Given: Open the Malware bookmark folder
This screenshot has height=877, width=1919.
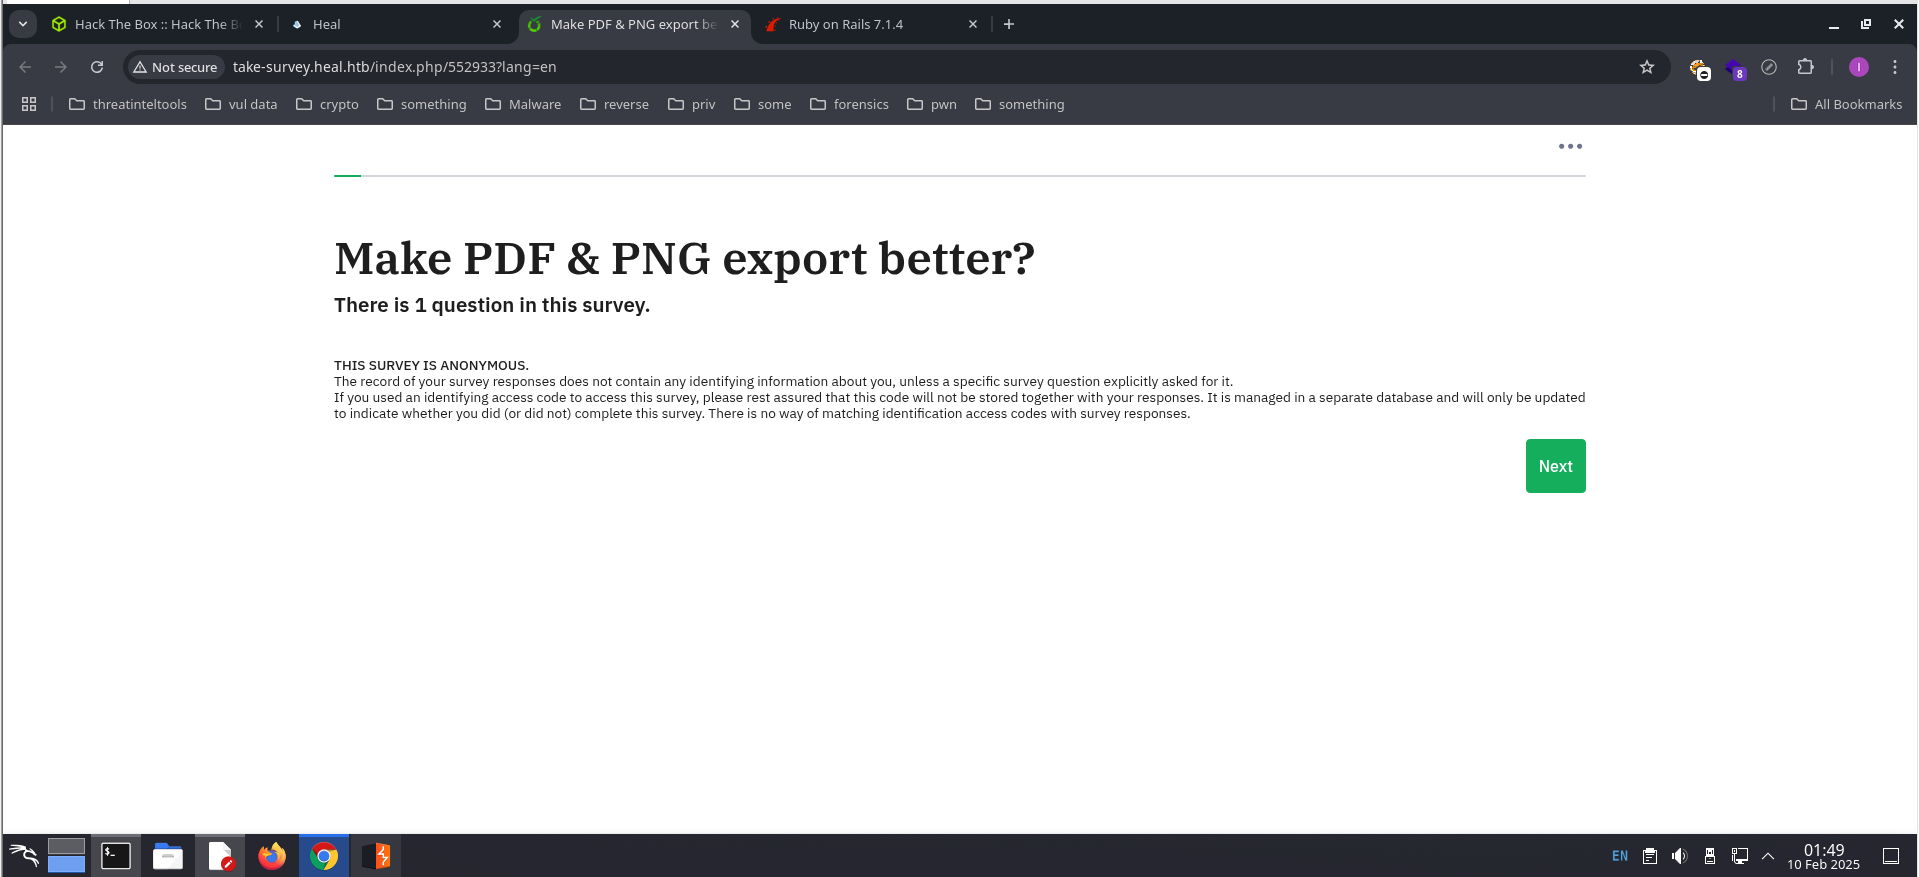Looking at the screenshot, I should point(523,104).
